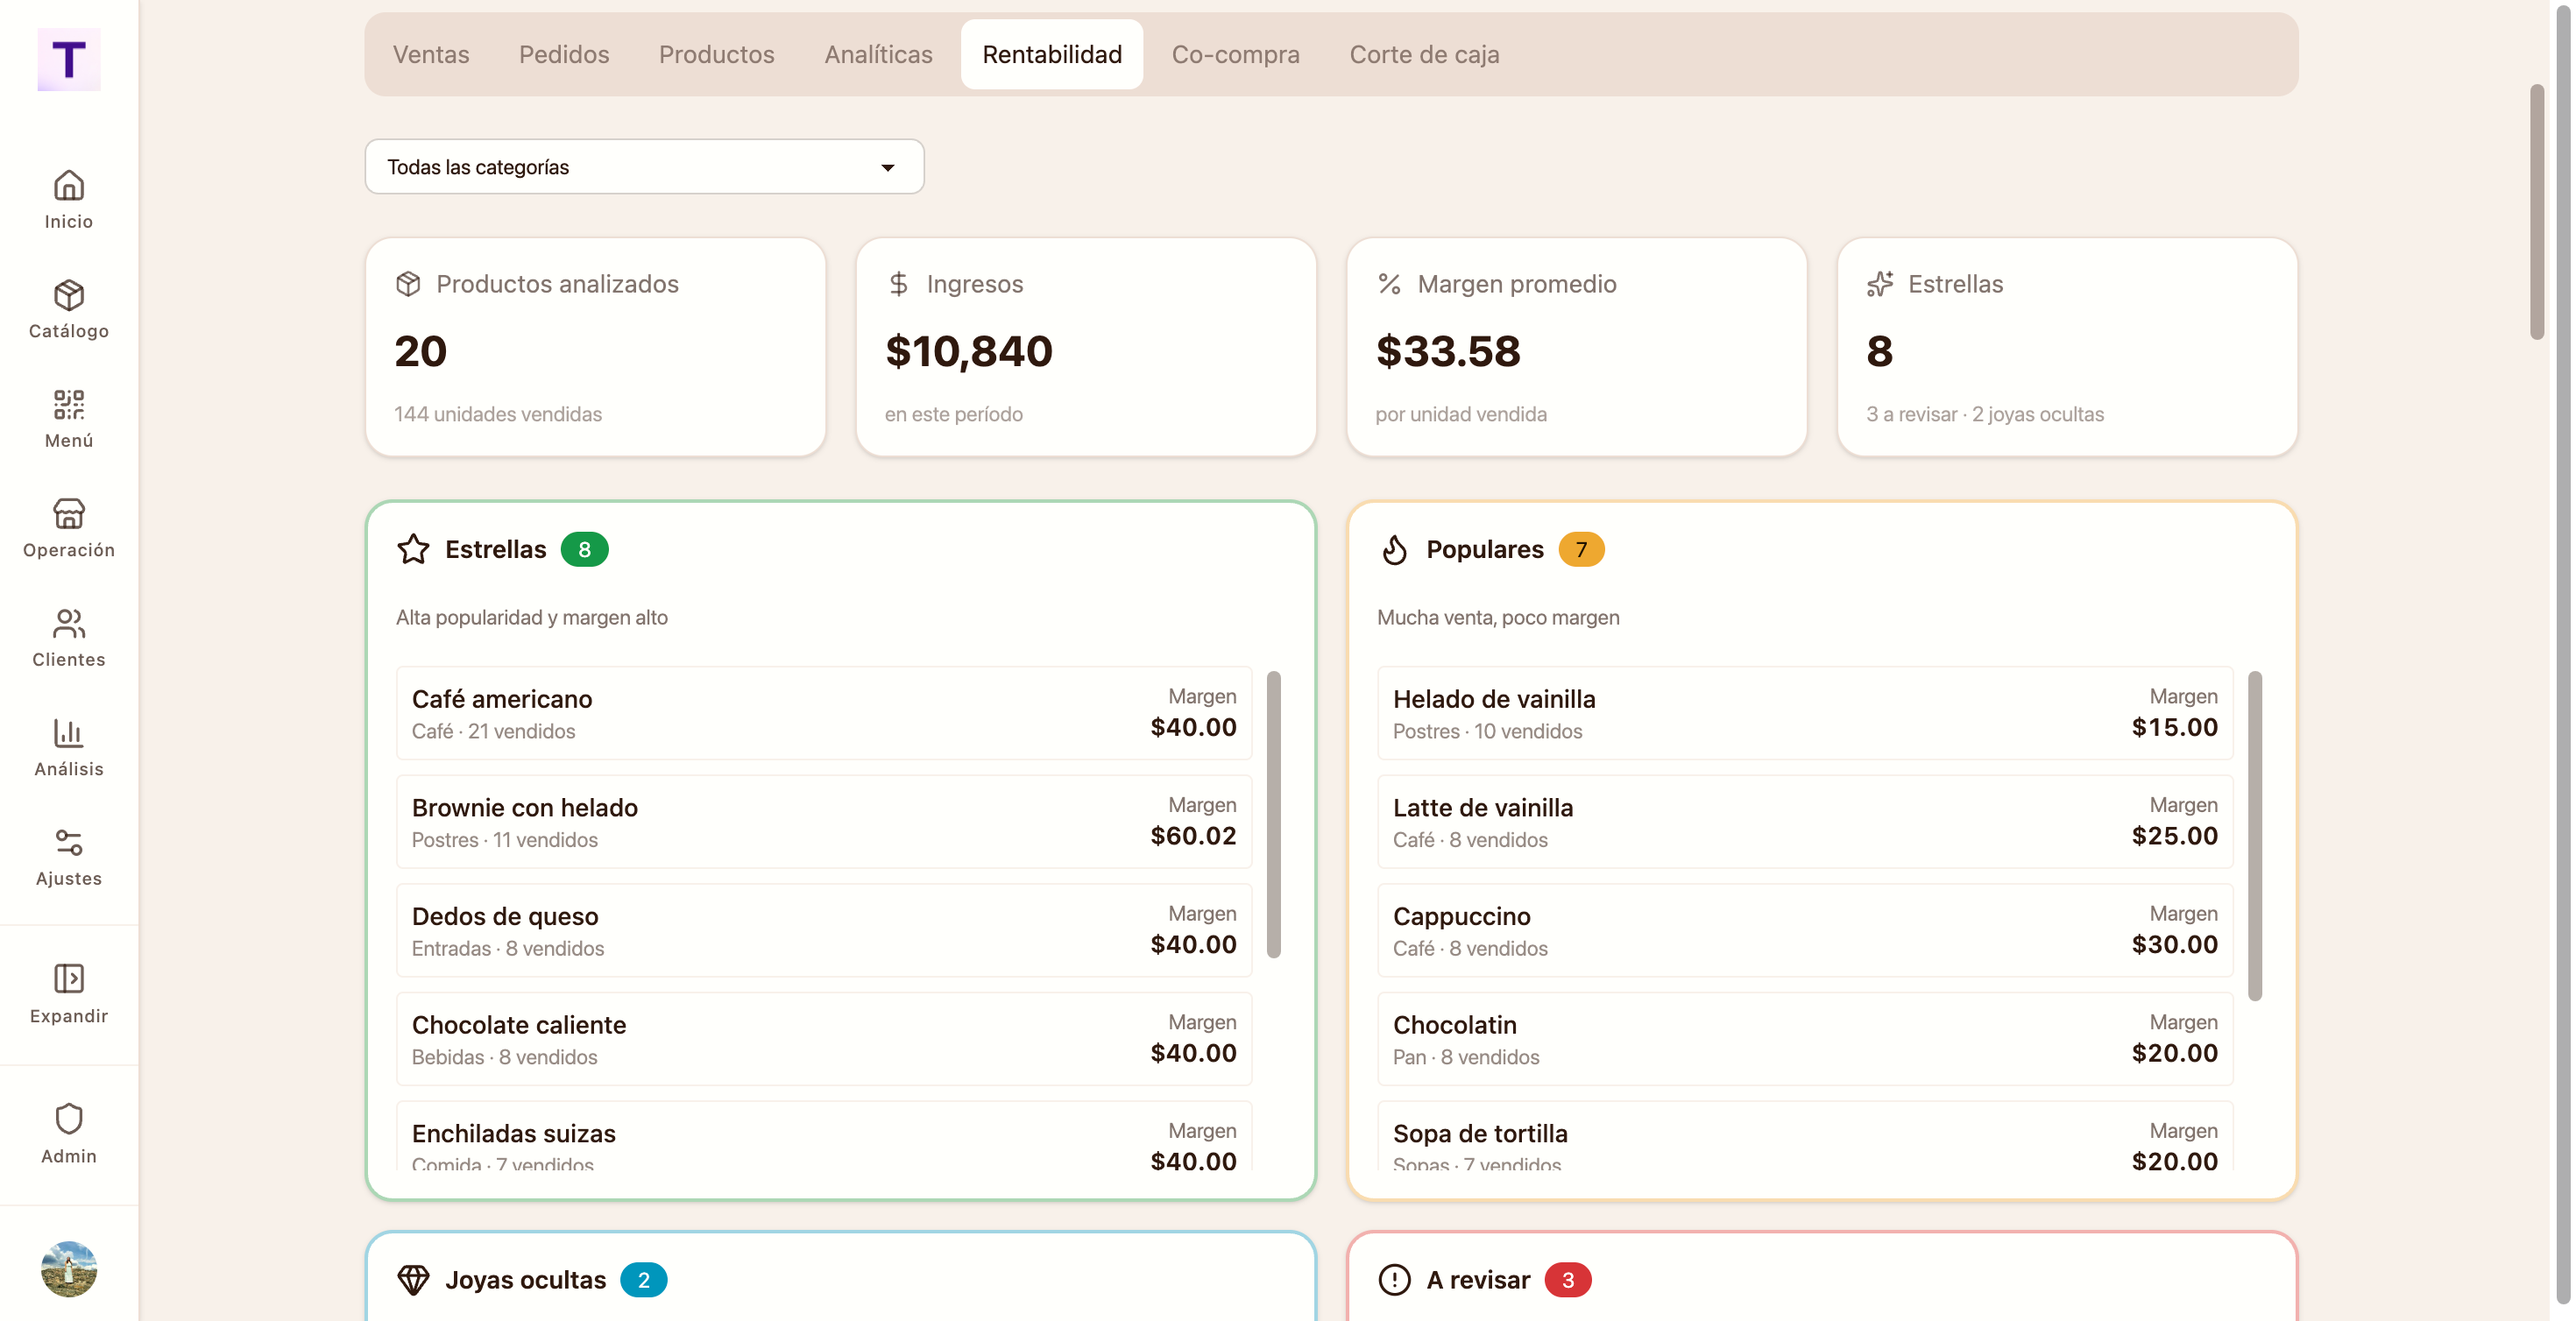2576x1321 pixels.
Task: Click the red 3 badge on A revisar
Action: (1568, 1280)
